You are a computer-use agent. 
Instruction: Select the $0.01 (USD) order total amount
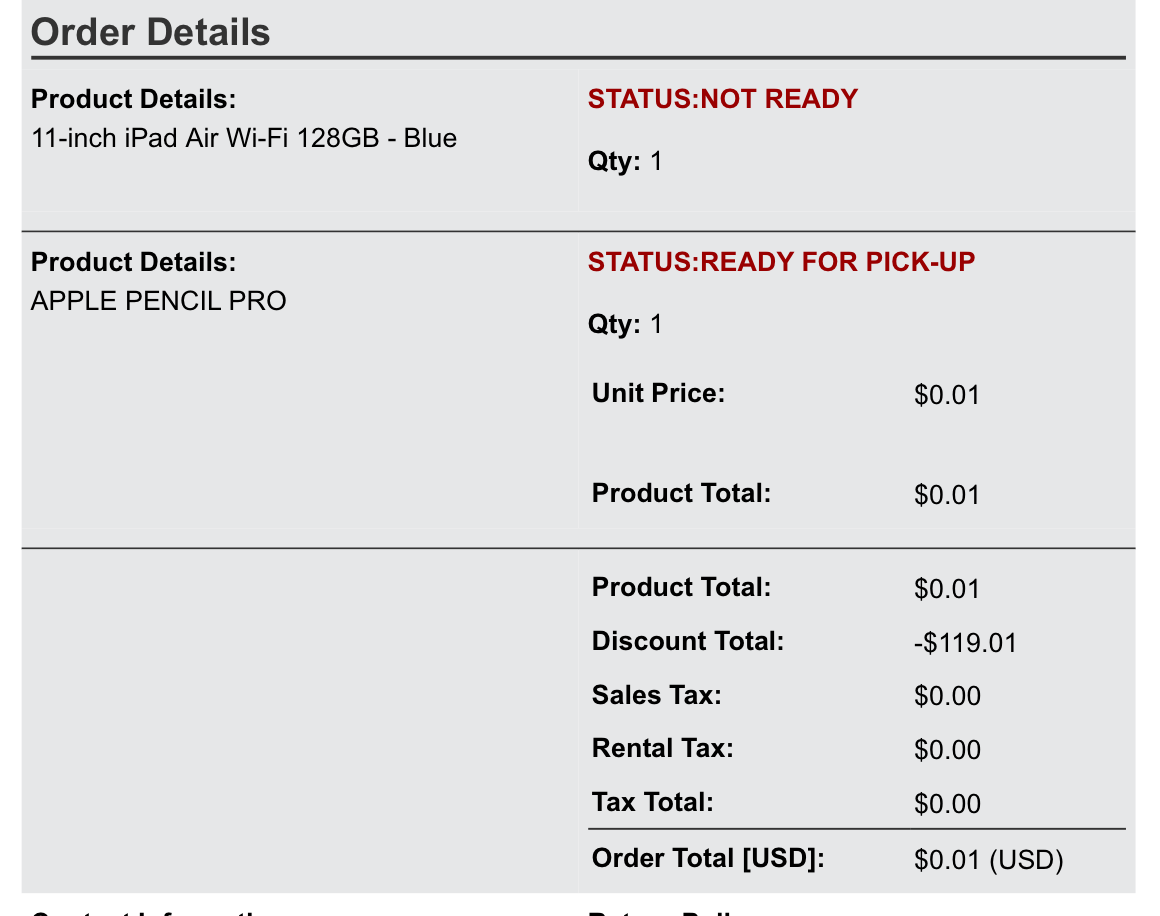pyautogui.click(x=988, y=860)
